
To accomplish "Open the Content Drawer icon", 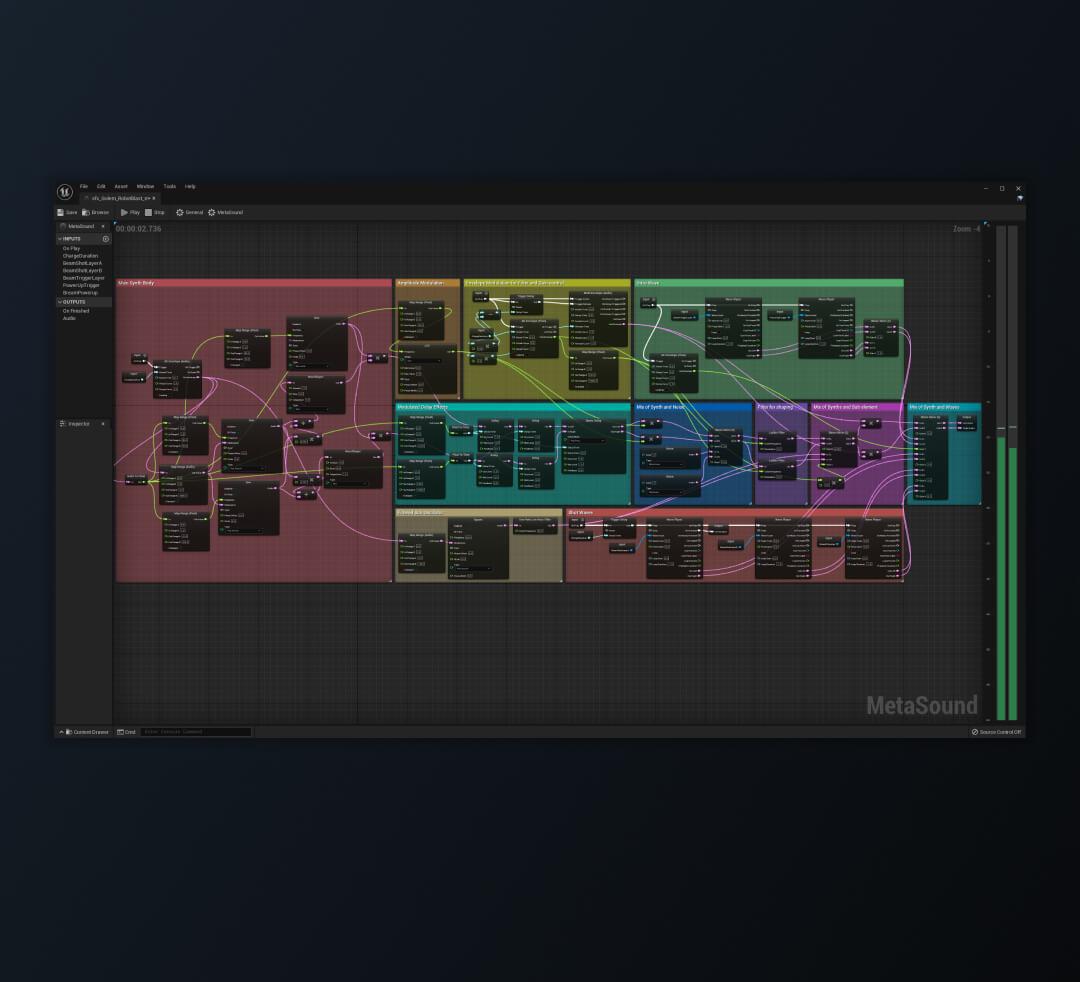I will click(x=68, y=732).
